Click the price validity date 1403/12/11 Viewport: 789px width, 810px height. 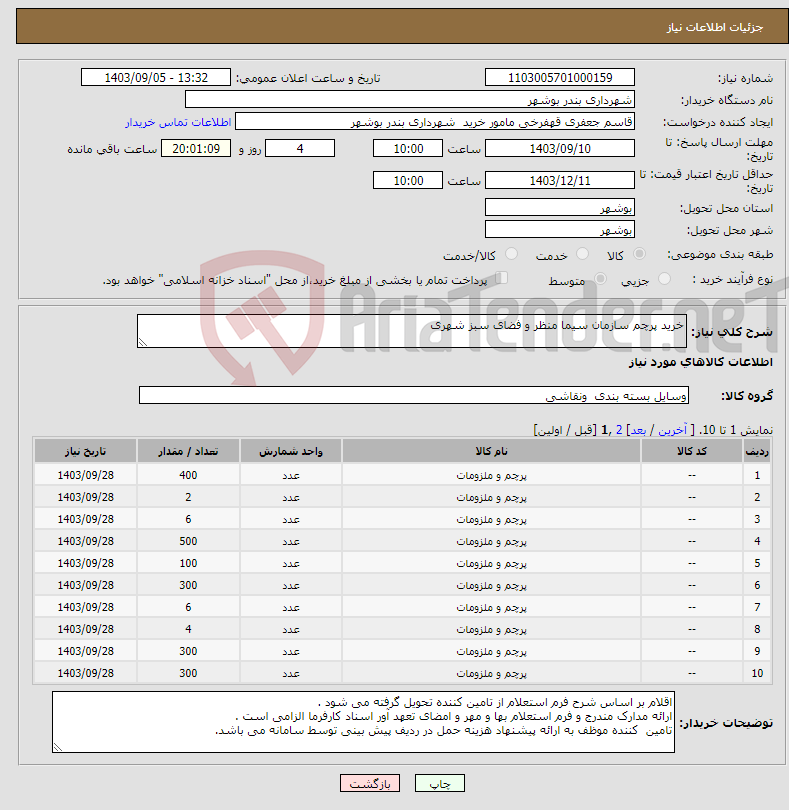pyautogui.click(x=560, y=181)
